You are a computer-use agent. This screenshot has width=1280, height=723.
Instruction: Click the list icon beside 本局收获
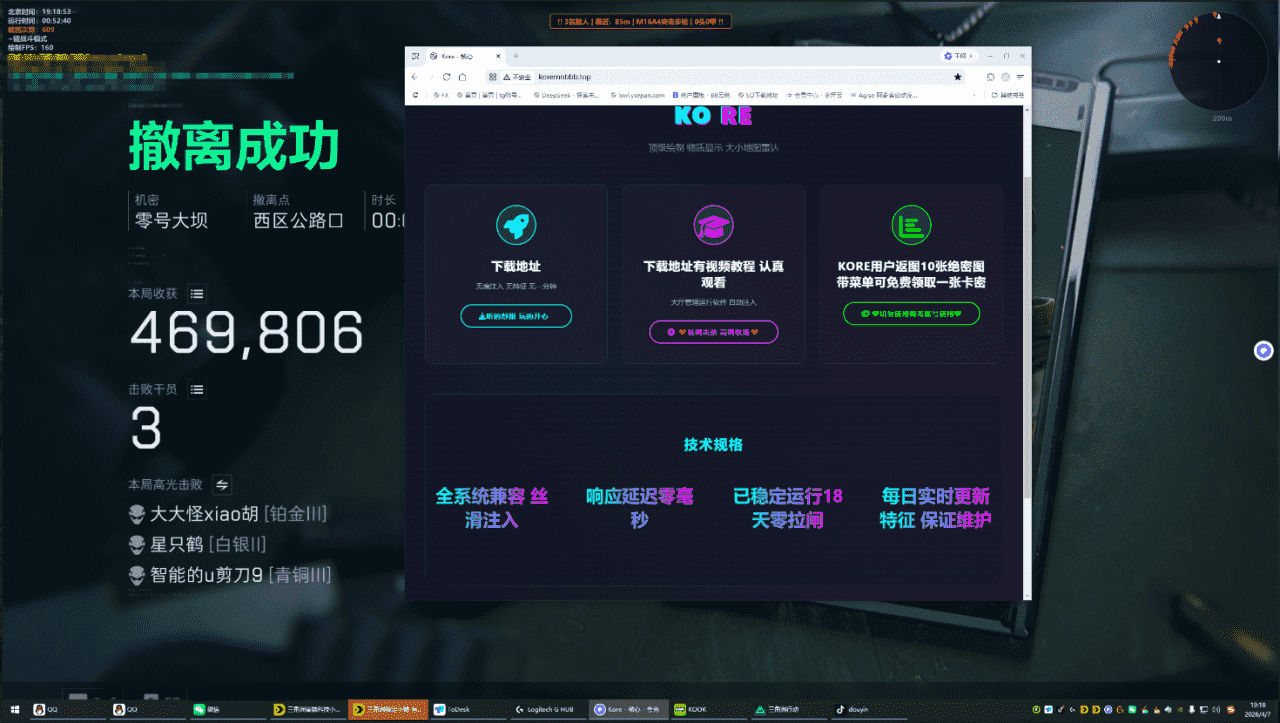click(197, 293)
